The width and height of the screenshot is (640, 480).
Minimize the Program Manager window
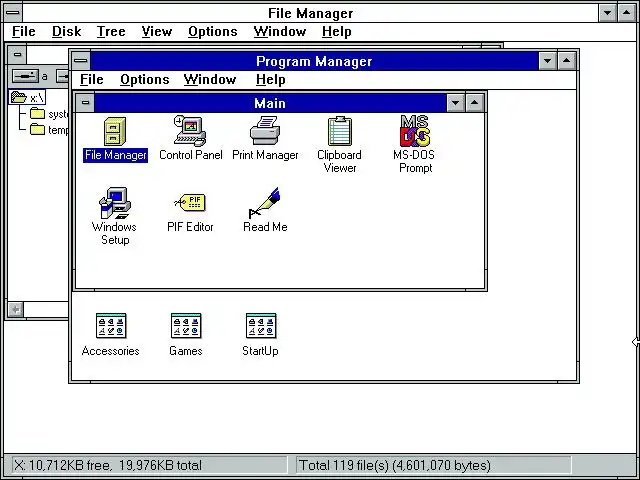(x=547, y=61)
